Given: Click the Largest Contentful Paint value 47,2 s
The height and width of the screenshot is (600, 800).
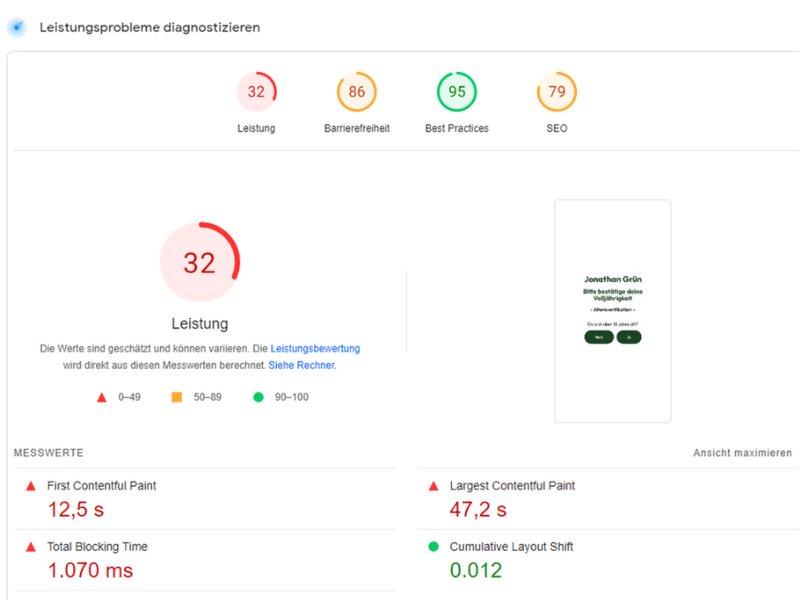Looking at the screenshot, I should tap(478, 510).
